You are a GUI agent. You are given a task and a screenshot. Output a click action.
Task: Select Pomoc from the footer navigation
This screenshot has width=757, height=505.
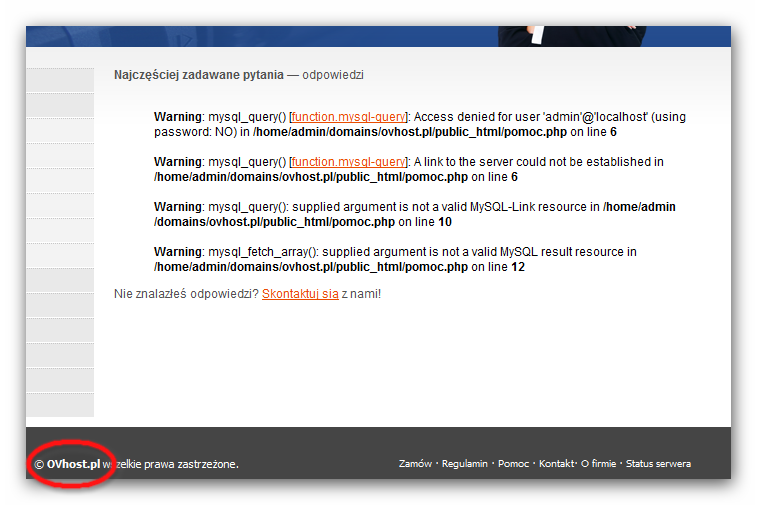click(x=513, y=464)
